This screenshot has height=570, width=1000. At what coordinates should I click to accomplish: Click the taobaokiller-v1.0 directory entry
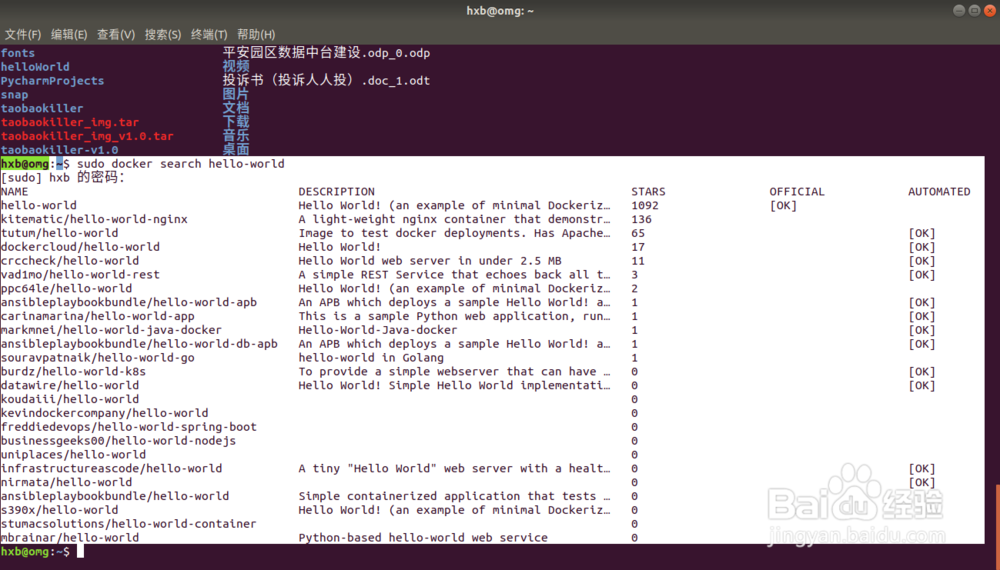[x=59, y=150]
